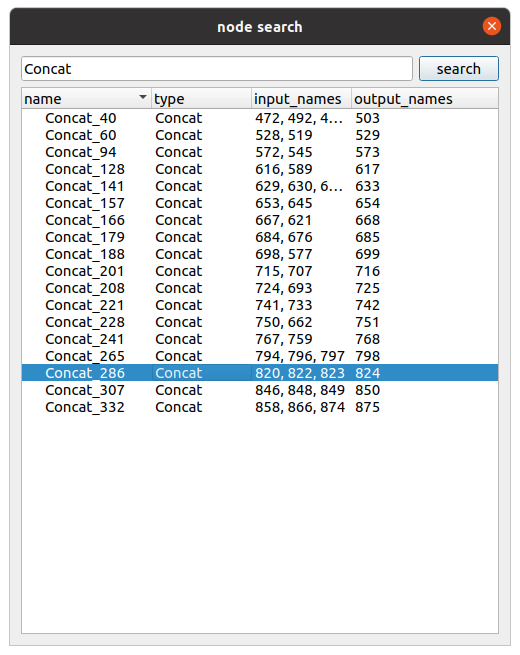
Task: Select the Concat_265 node
Action: click(x=260, y=356)
